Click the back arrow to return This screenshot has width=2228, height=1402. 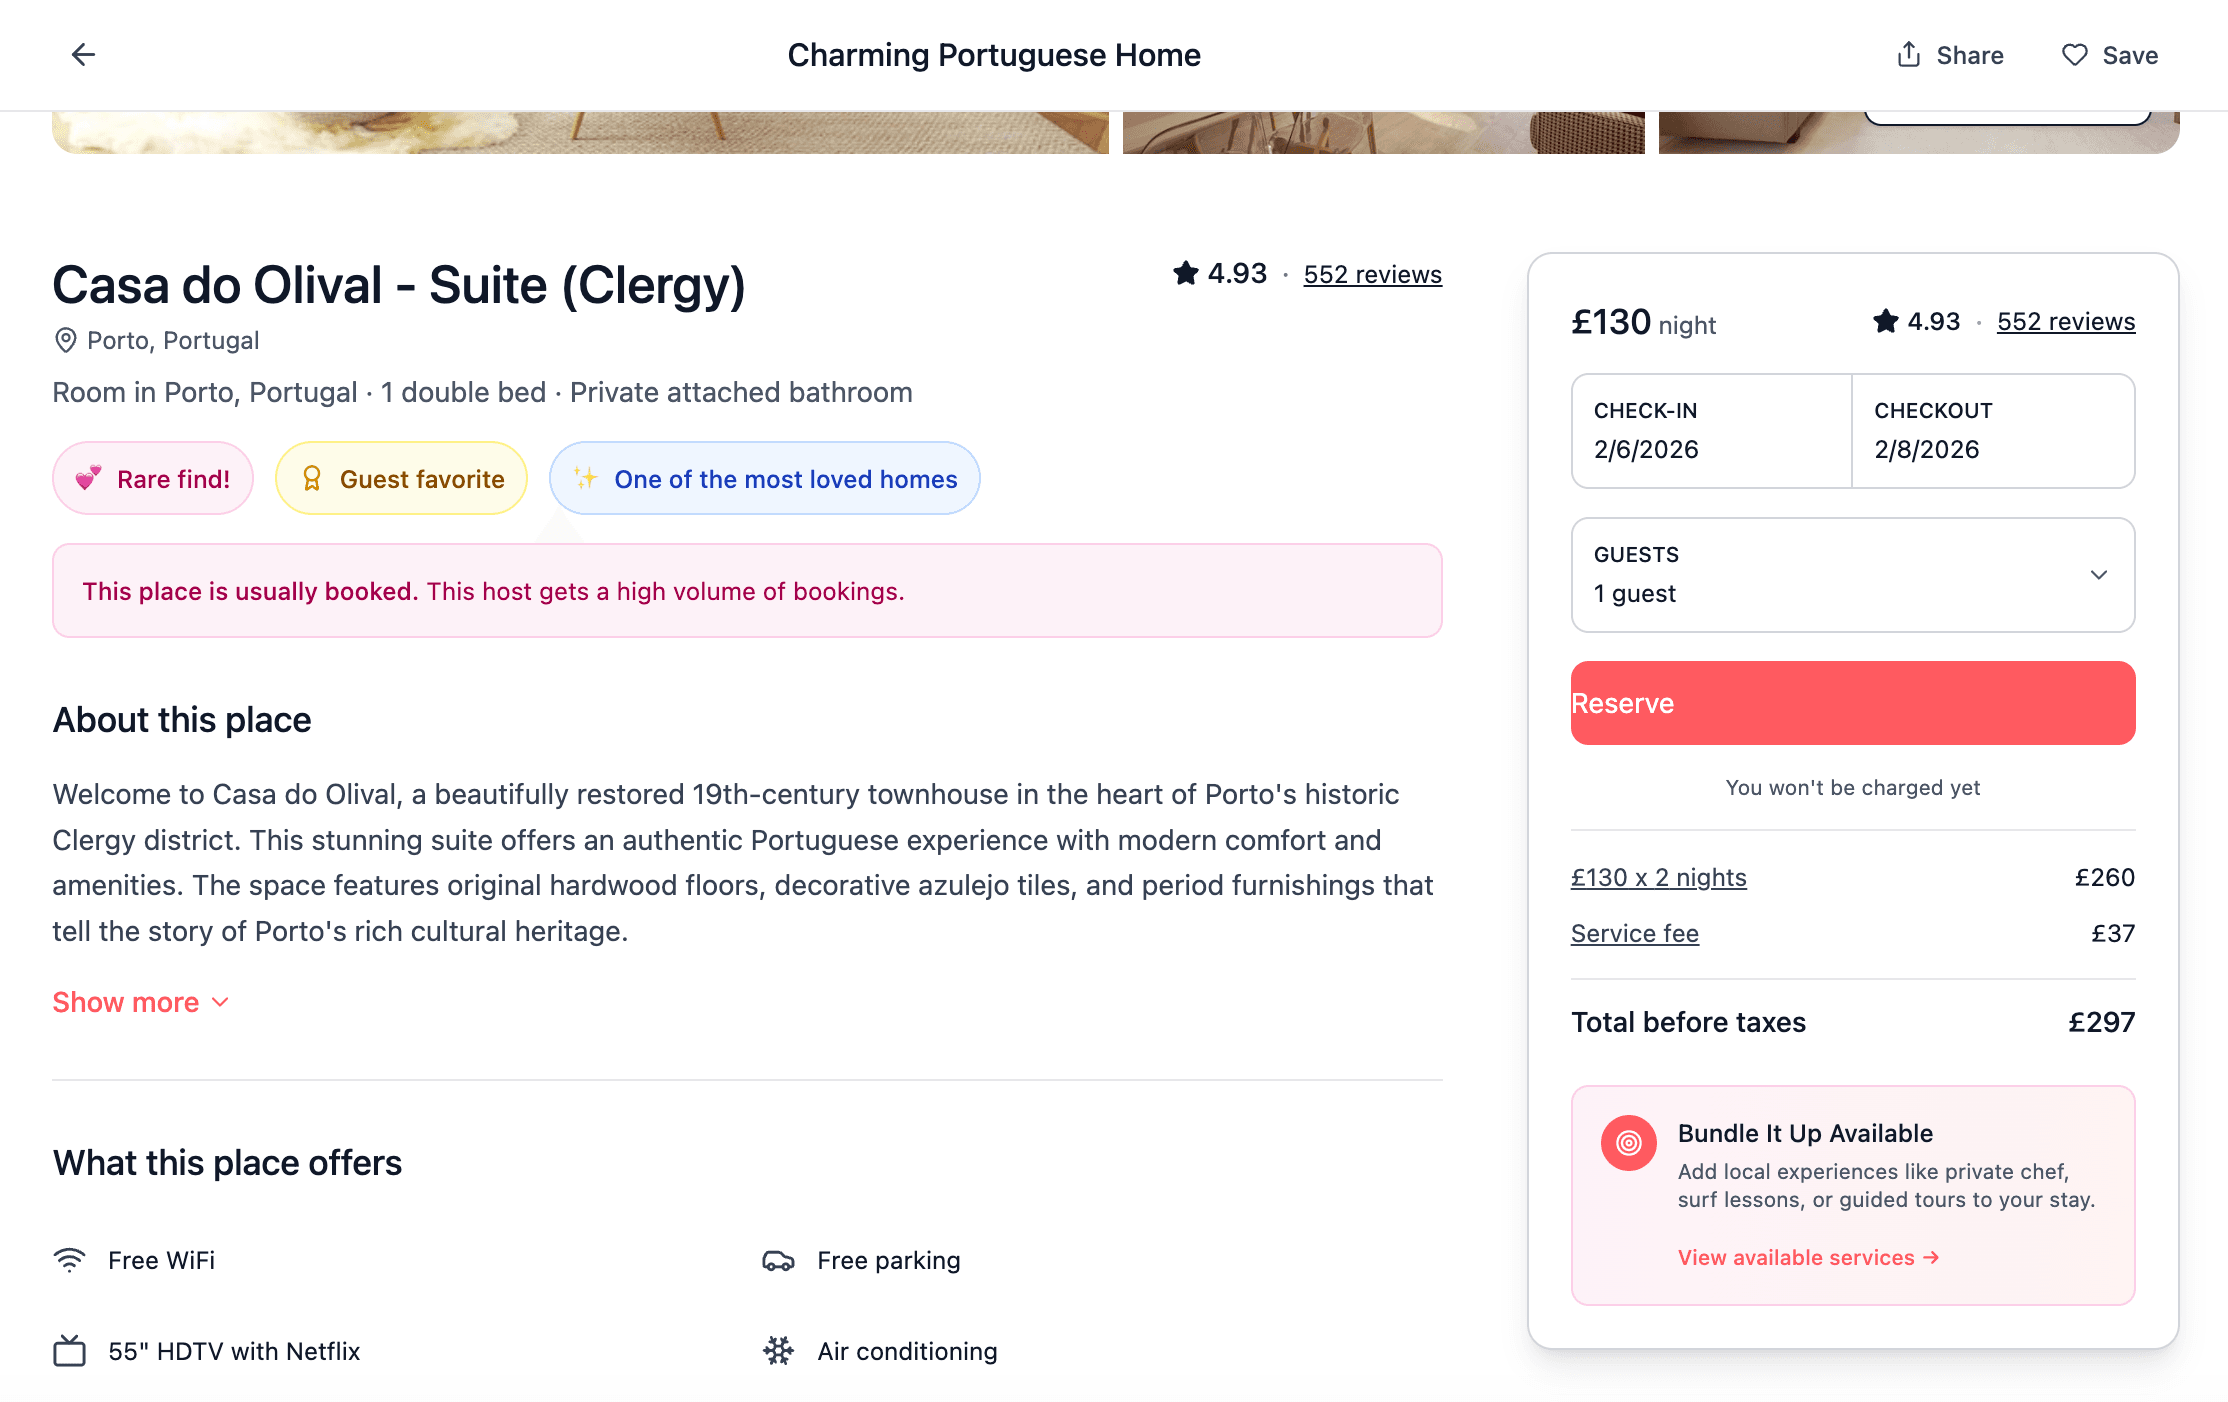82,54
